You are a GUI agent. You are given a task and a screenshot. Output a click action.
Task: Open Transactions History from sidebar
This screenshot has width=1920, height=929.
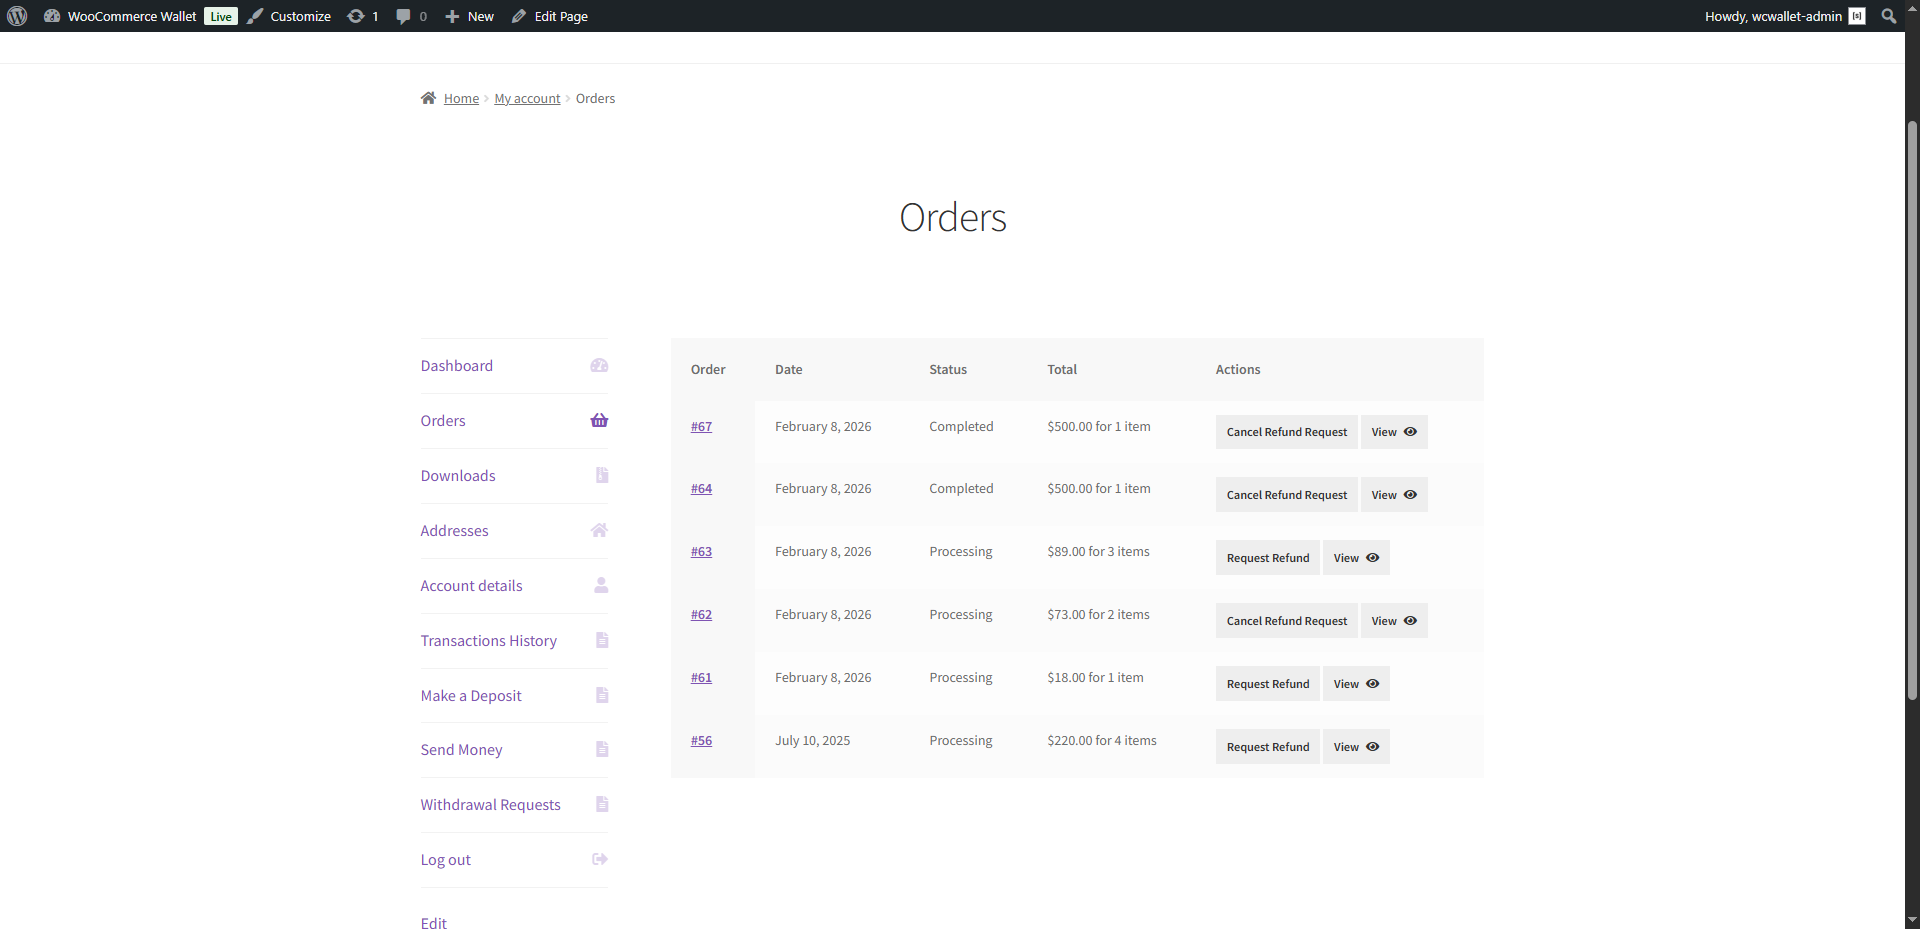point(488,641)
